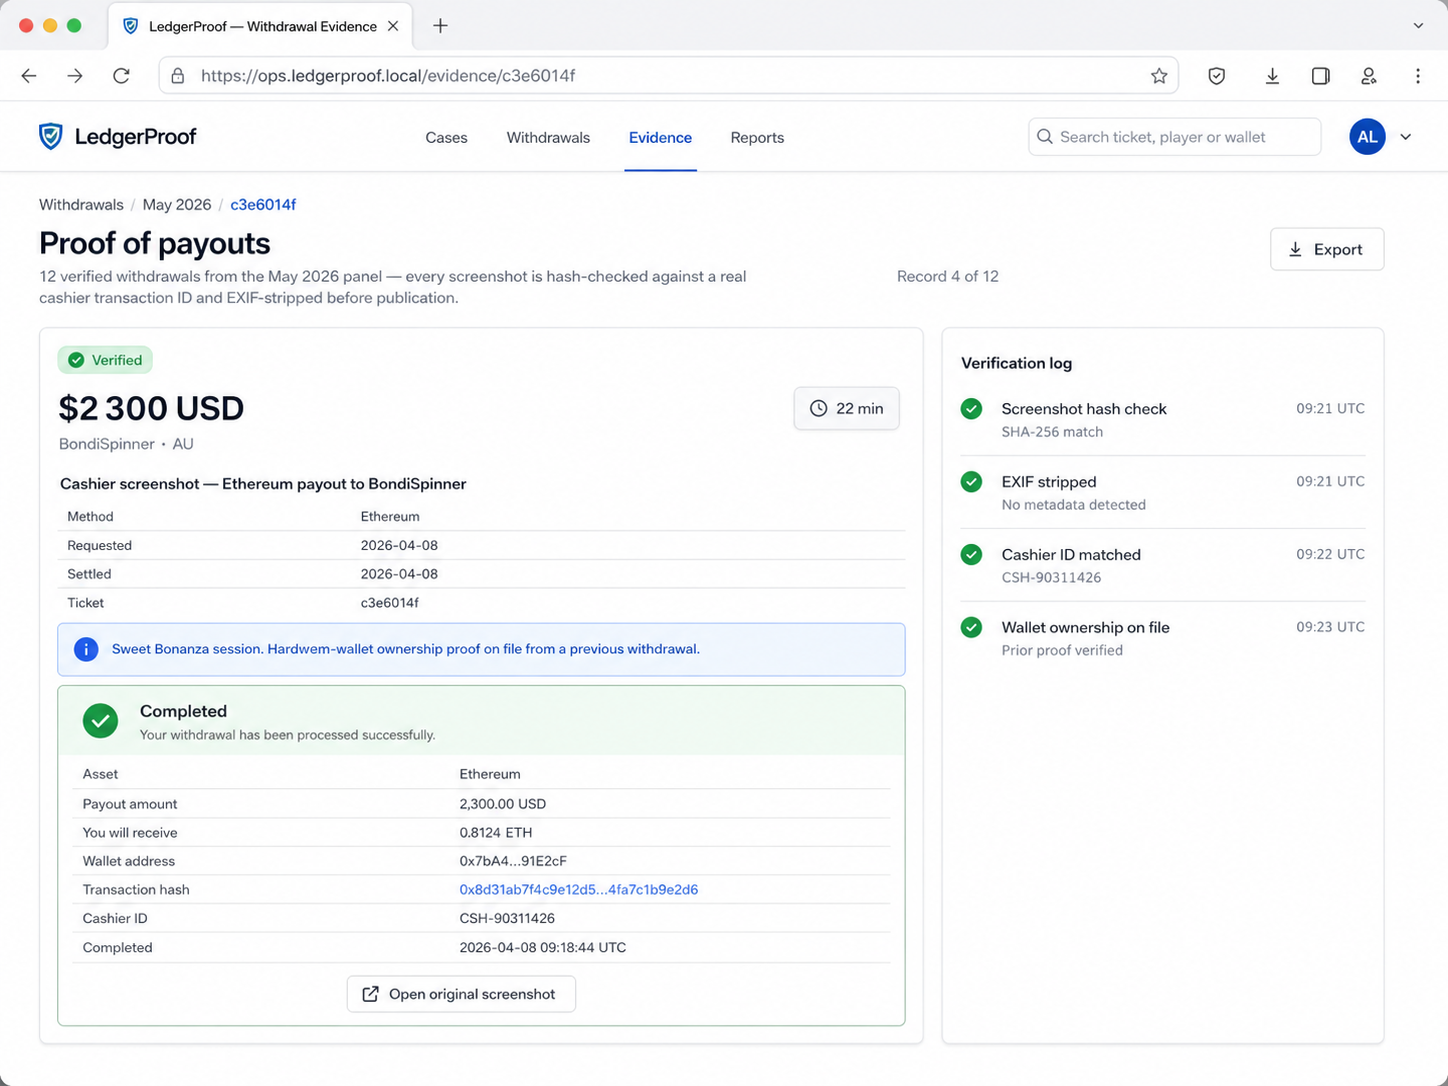Image resolution: width=1448 pixels, height=1086 pixels.
Task: Click the Record 4 of 12 indicator
Action: pyautogui.click(x=947, y=277)
